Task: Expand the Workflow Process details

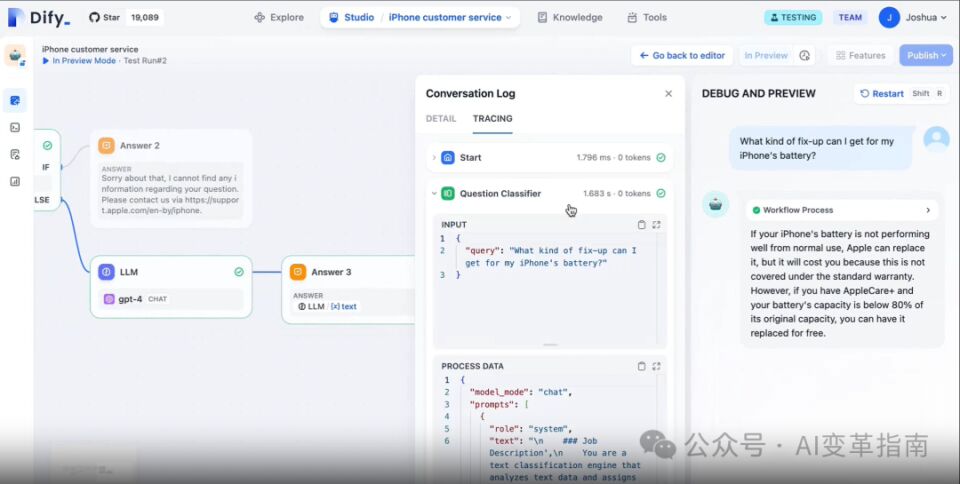Action: (928, 210)
